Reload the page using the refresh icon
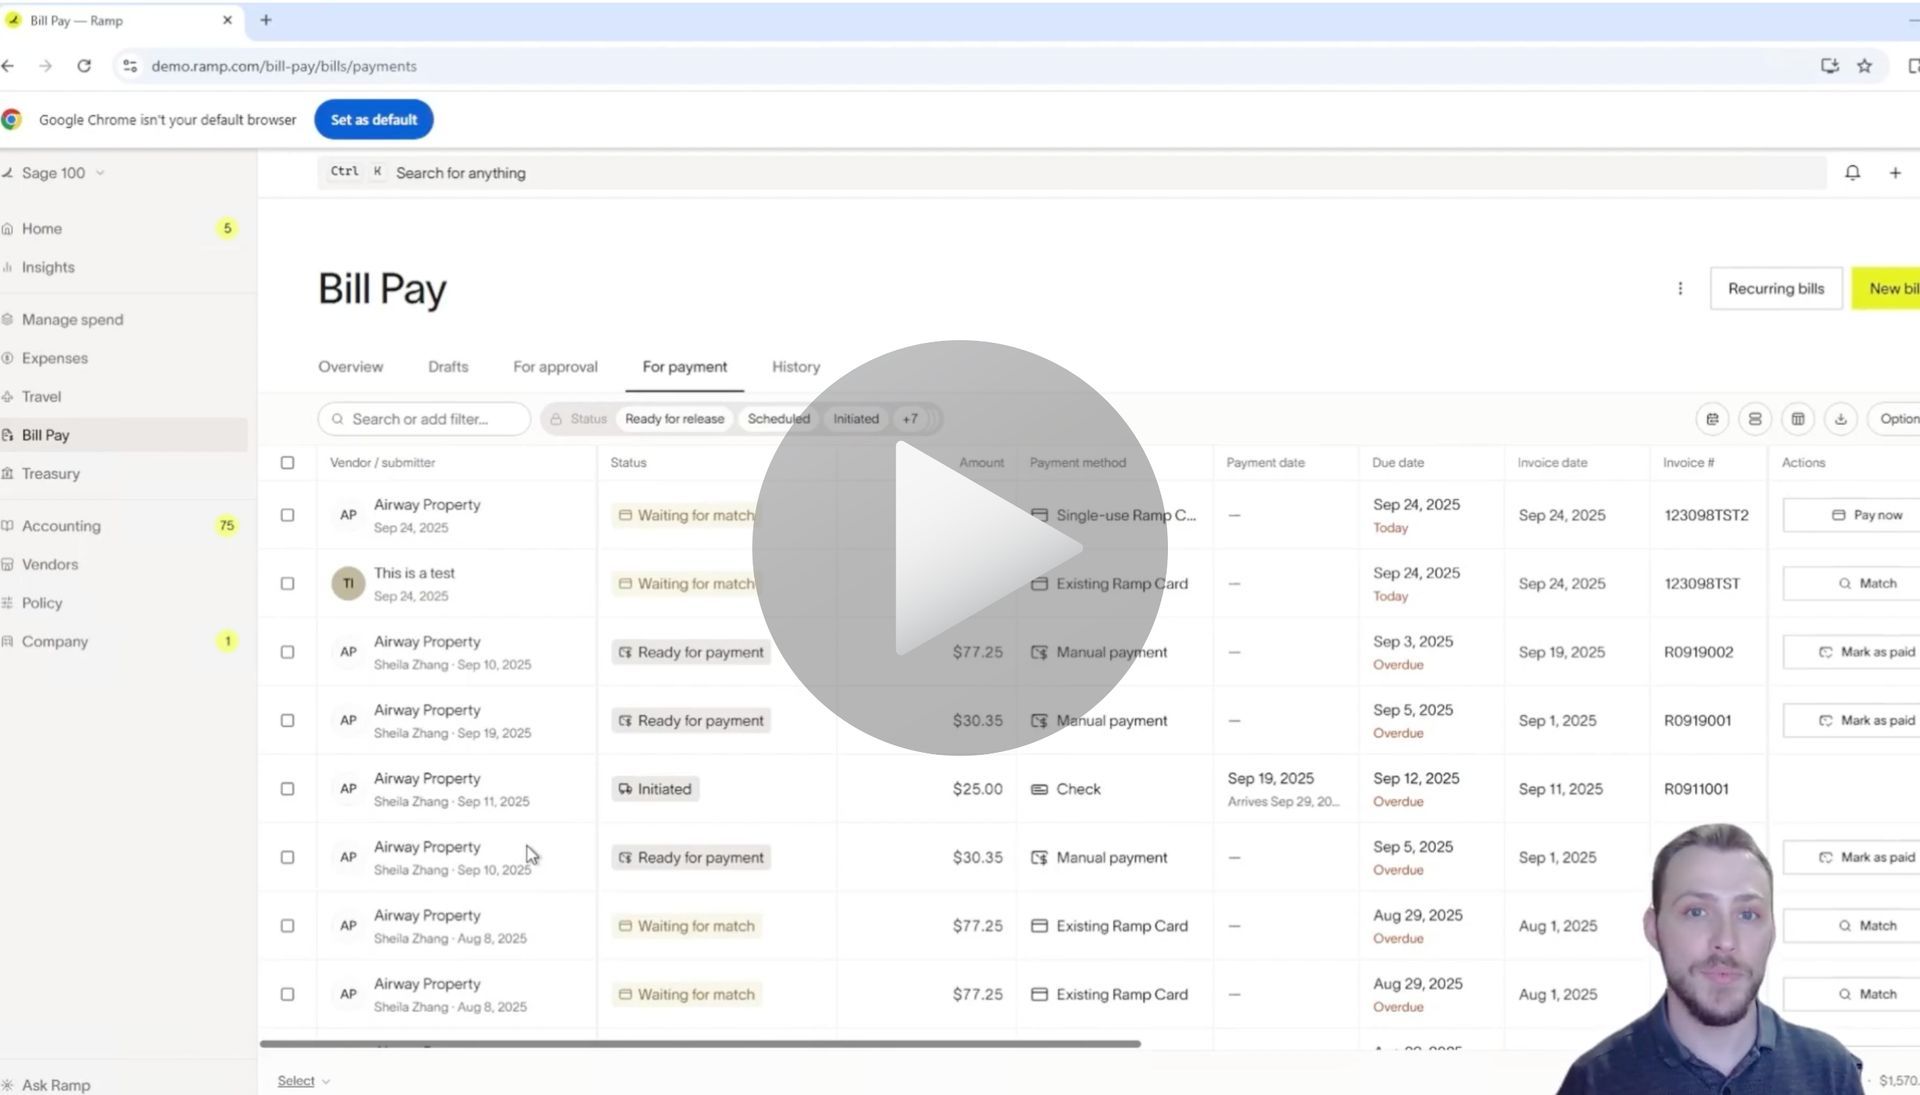The height and width of the screenshot is (1095, 1920). (84, 65)
